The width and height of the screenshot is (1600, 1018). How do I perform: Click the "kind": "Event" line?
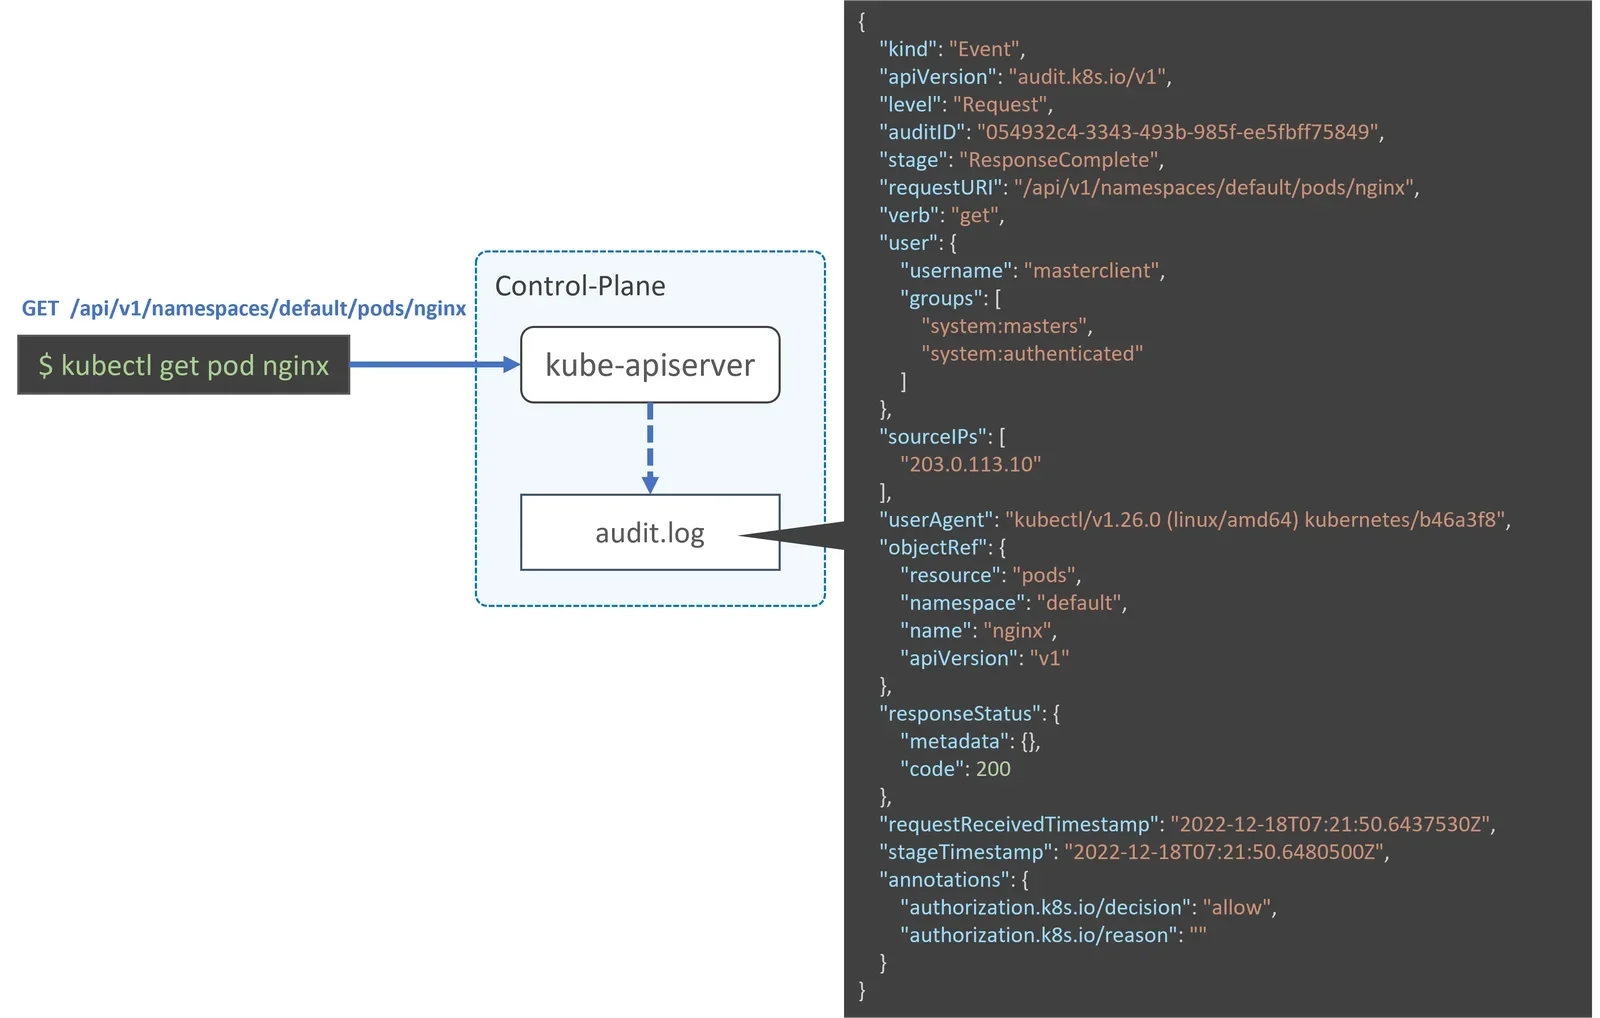point(952,49)
